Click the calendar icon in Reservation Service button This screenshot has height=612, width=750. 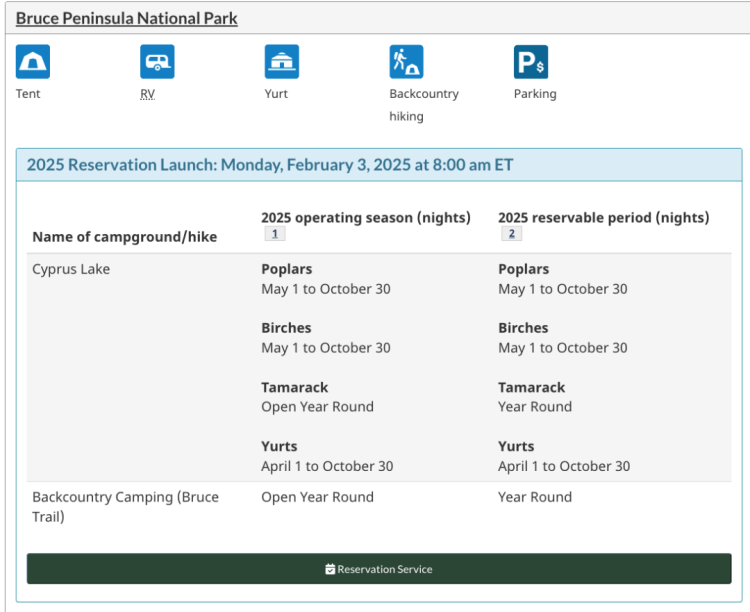point(330,569)
